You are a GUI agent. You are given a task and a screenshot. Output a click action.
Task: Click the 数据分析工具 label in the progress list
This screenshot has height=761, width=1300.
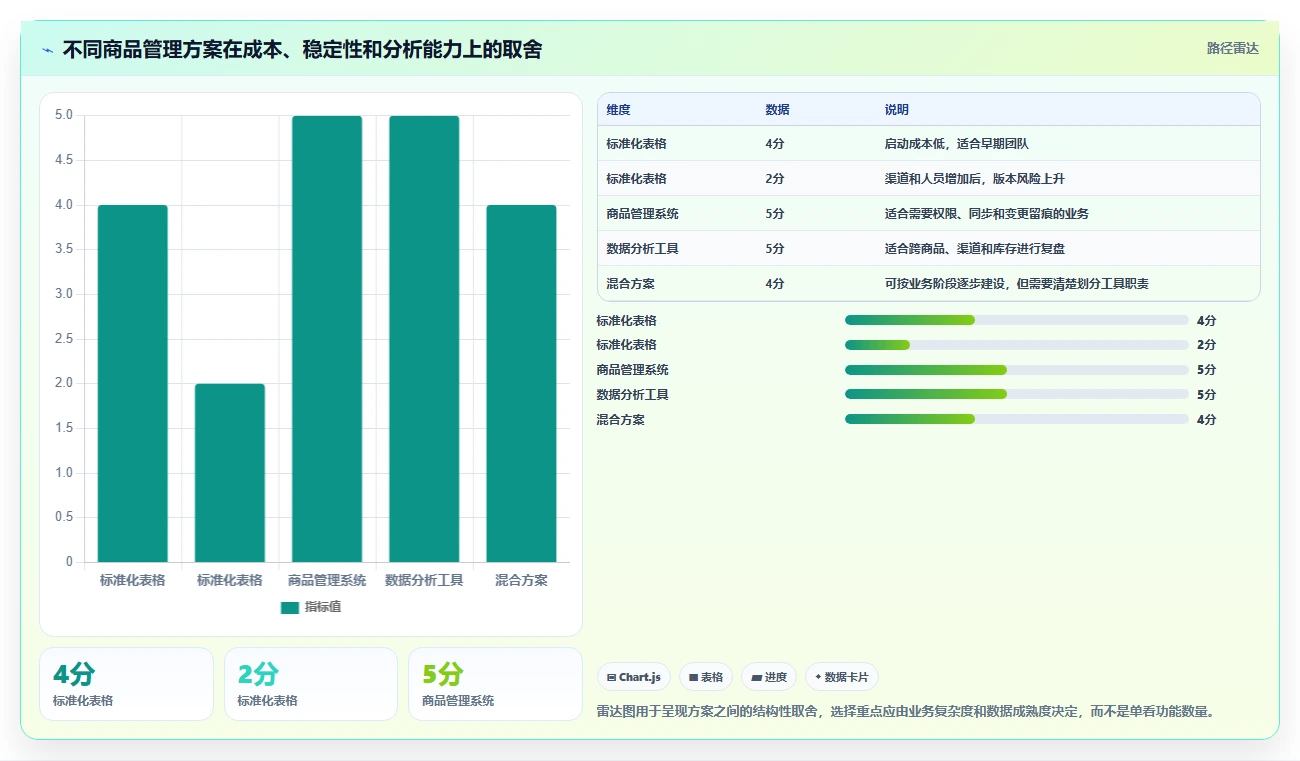[x=633, y=394]
